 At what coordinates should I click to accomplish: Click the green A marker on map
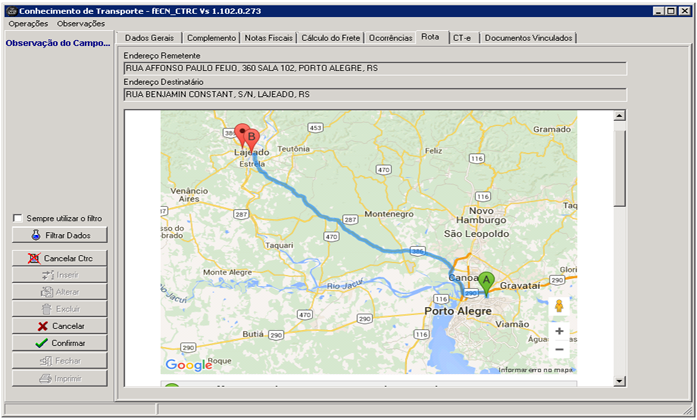point(486,284)
